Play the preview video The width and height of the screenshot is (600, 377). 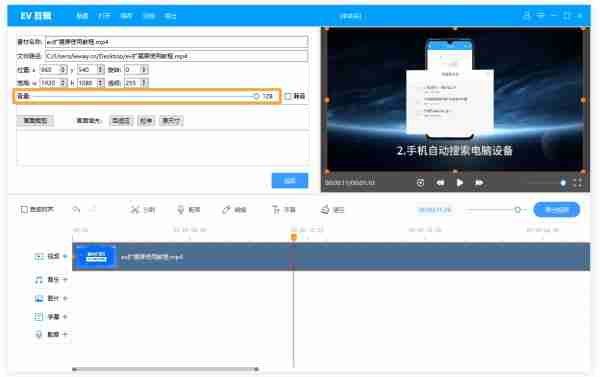pyautogui.click(x=460, y=183)
